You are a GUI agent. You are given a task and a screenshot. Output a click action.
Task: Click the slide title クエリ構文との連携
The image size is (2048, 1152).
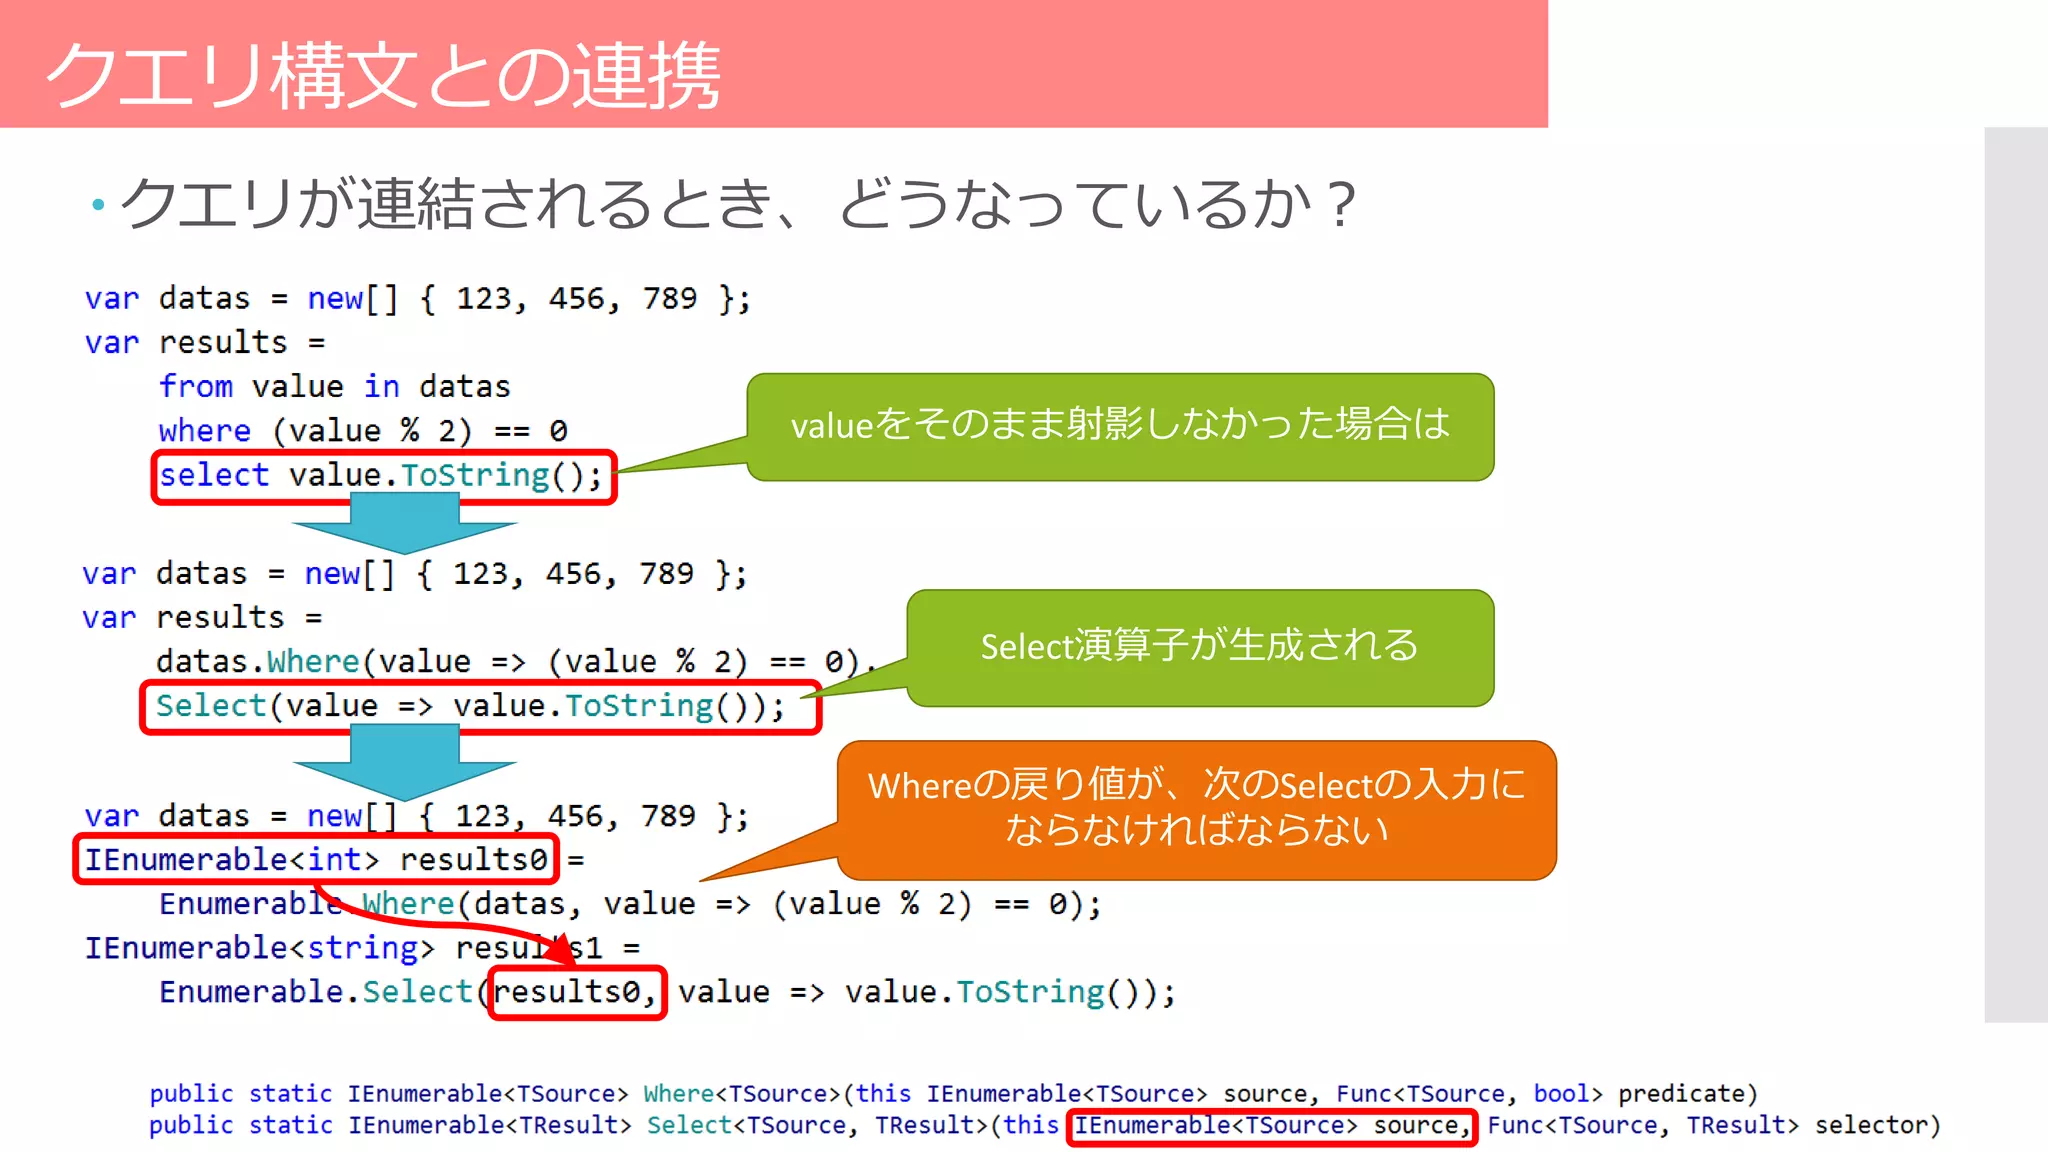(x=383, y=75)
